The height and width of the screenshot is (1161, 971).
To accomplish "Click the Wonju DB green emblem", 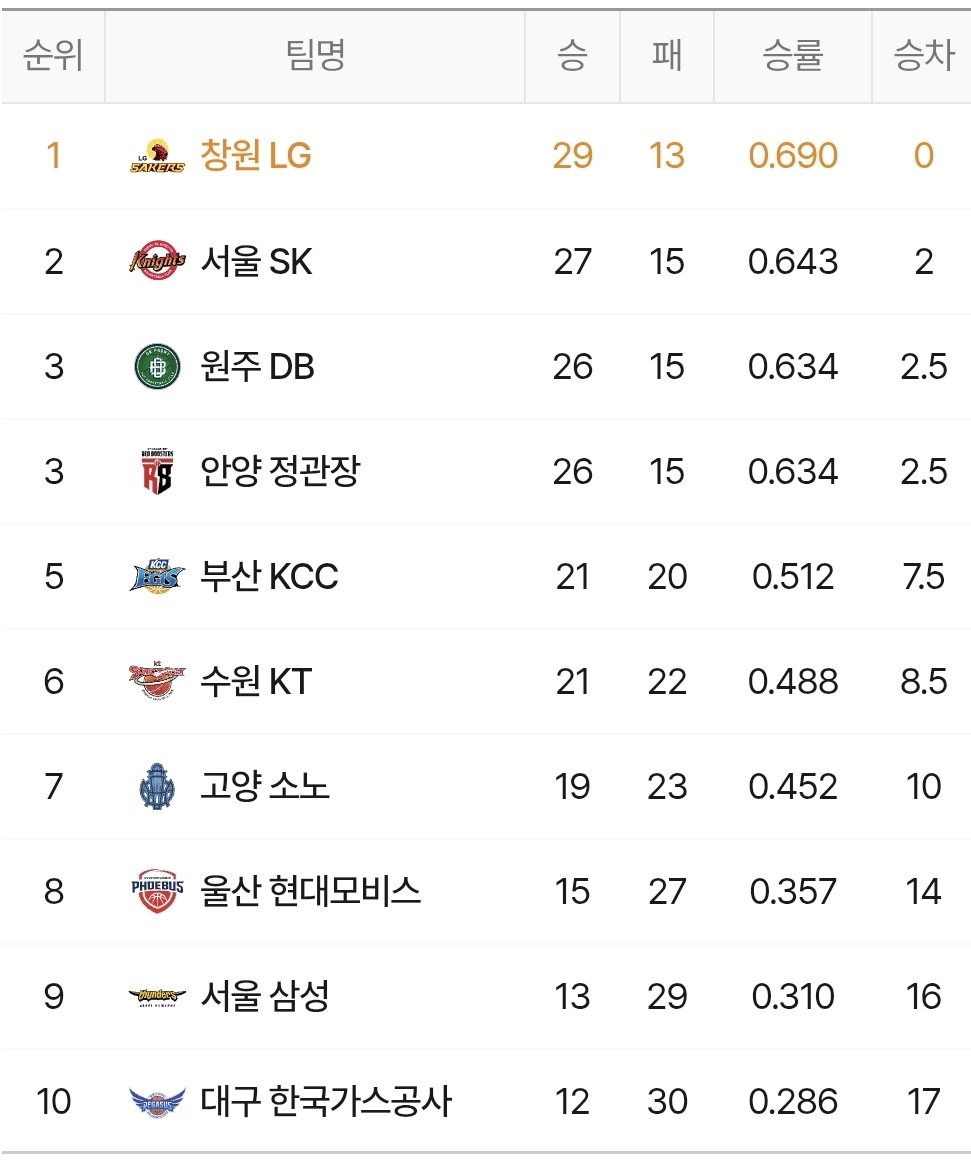I will pyautogui.click(x=157, y=367).
